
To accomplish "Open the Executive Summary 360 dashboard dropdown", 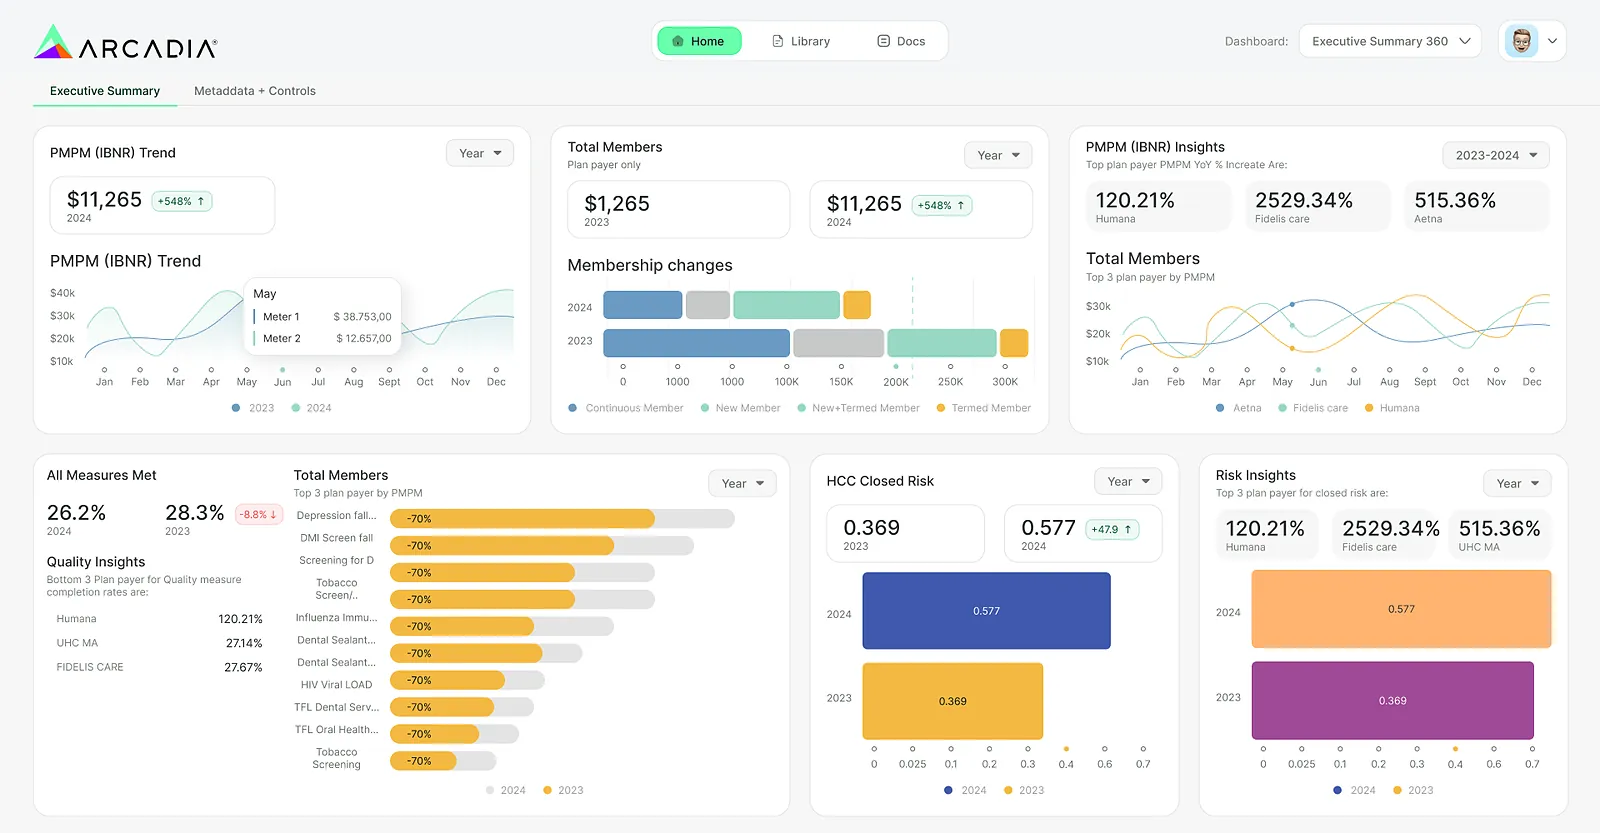I will click(1390, 41).
